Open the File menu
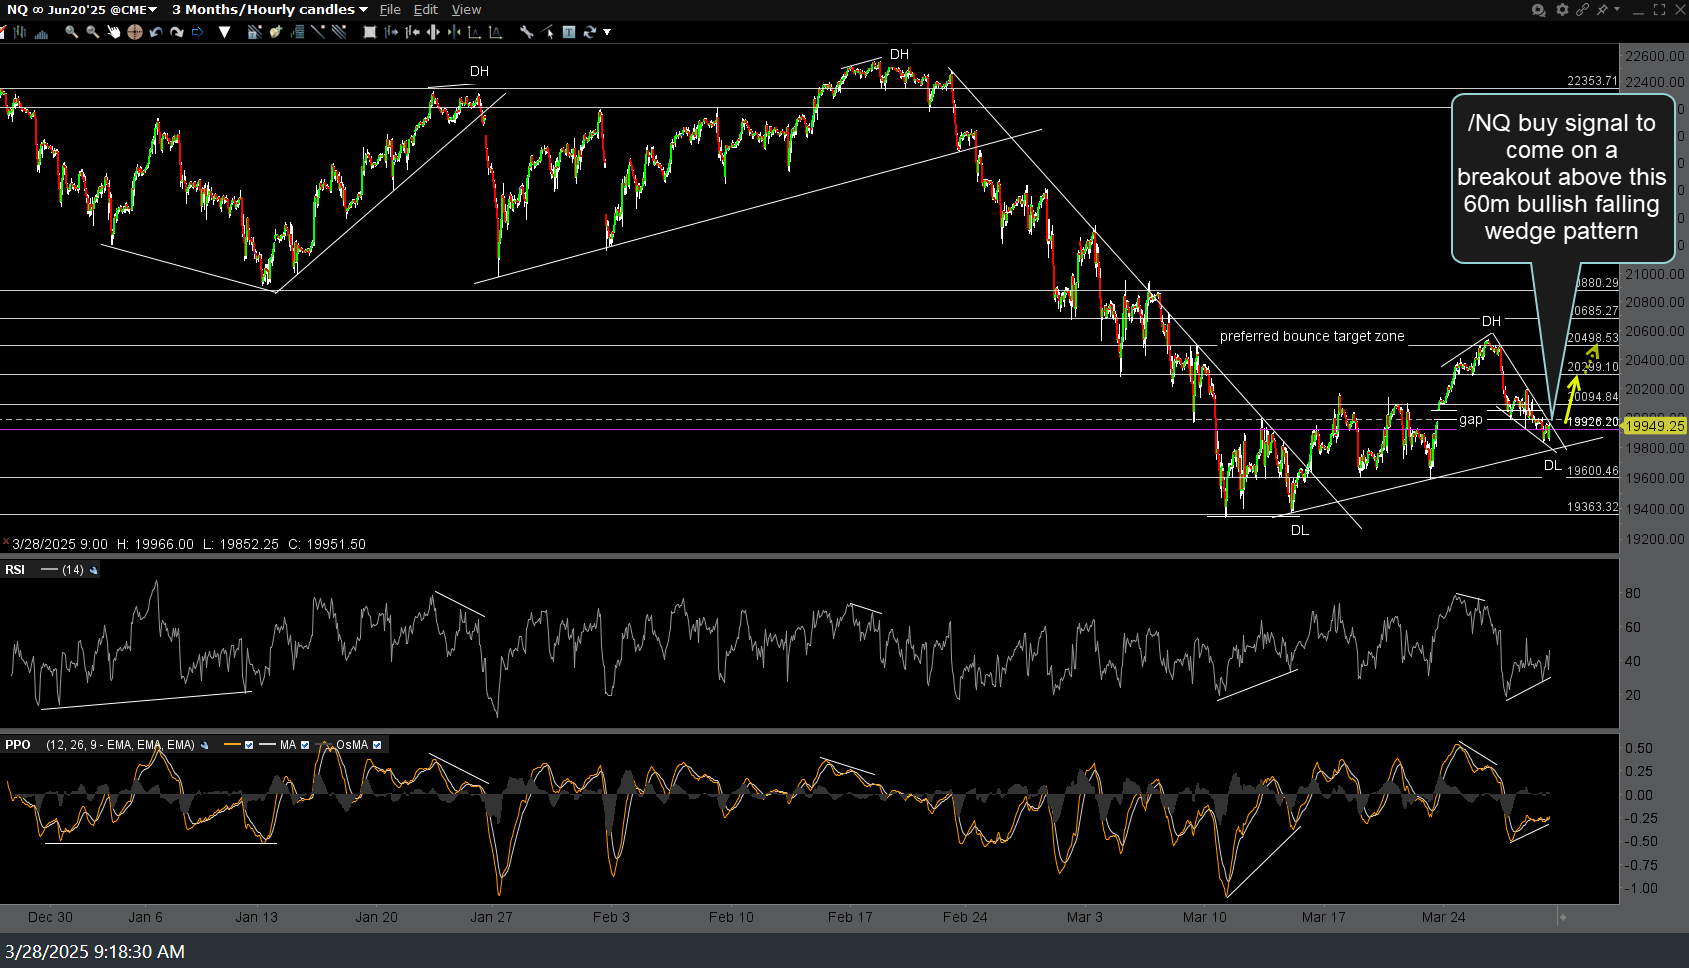The width and height of the screenshot is (1689, 968). (390, 9)
